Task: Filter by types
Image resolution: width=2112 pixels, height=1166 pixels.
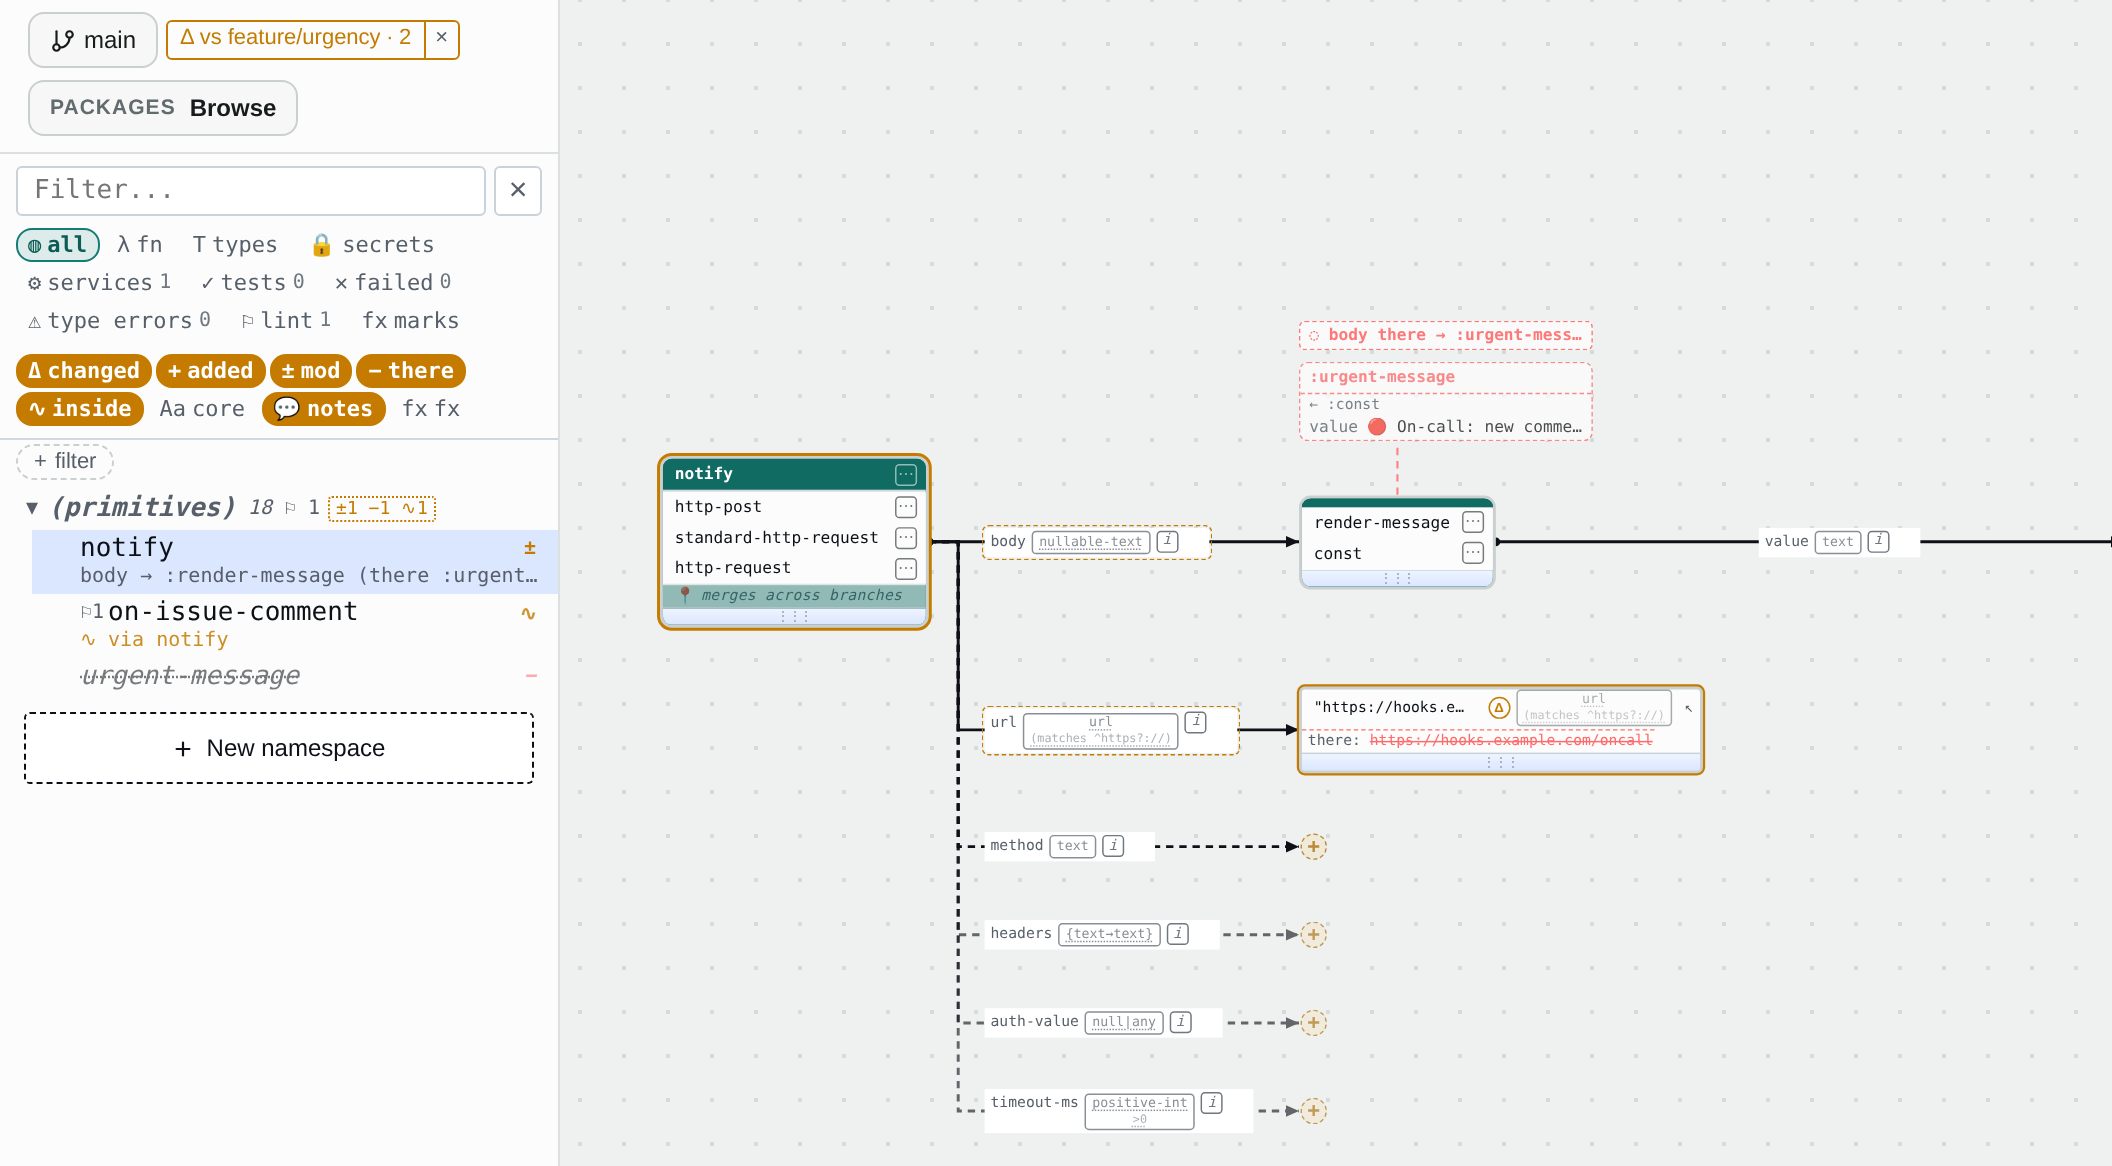Action: click(235, 245)
